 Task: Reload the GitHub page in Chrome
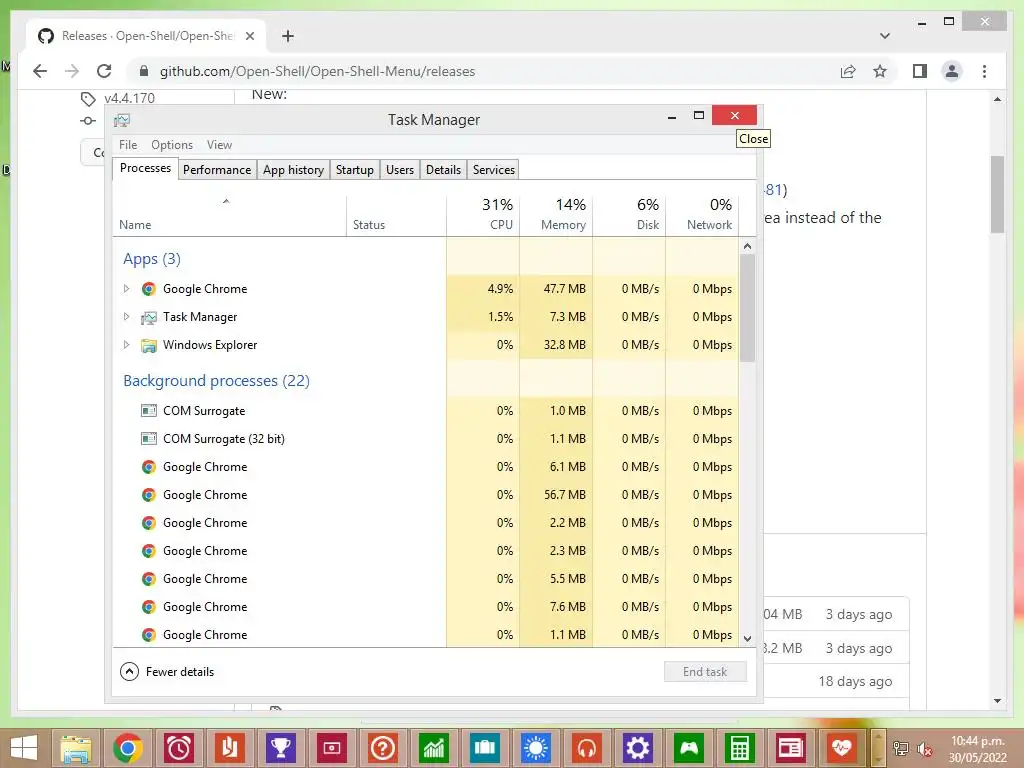104,71
